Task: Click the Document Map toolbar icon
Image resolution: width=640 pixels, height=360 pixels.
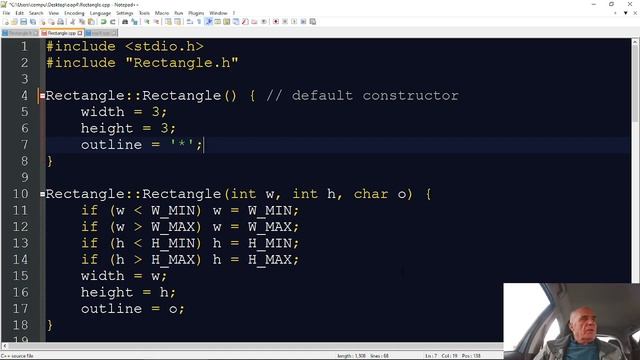Action: tap(227, 22)
